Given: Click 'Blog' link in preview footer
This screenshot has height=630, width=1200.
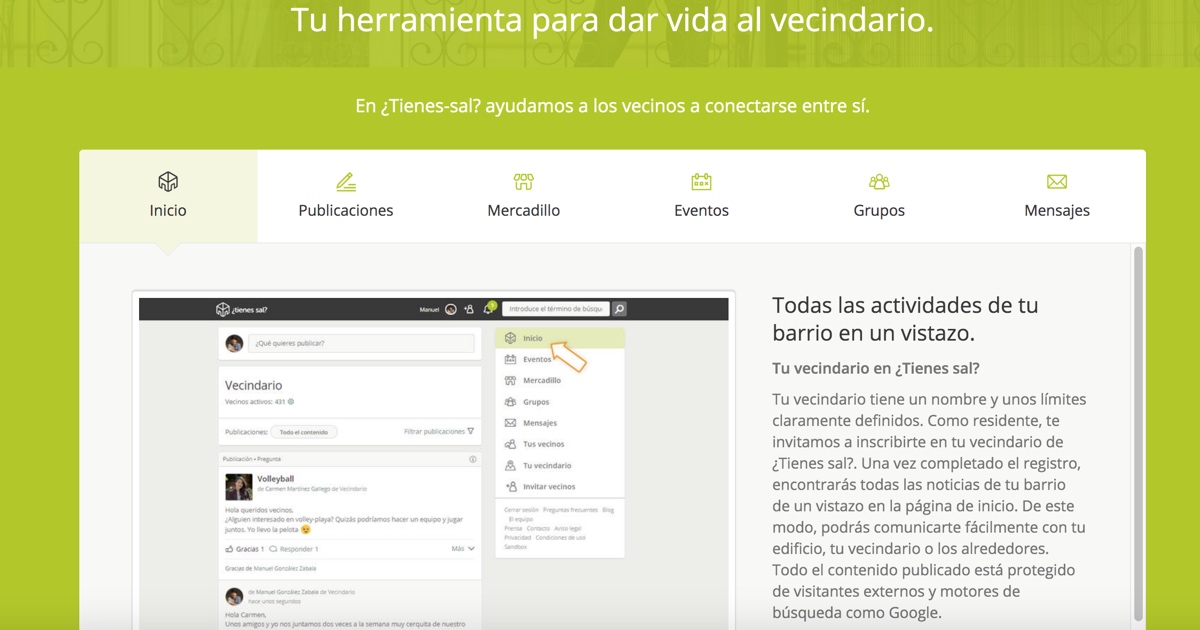Looking at the screenshot, I should click(x=608, y=510).
